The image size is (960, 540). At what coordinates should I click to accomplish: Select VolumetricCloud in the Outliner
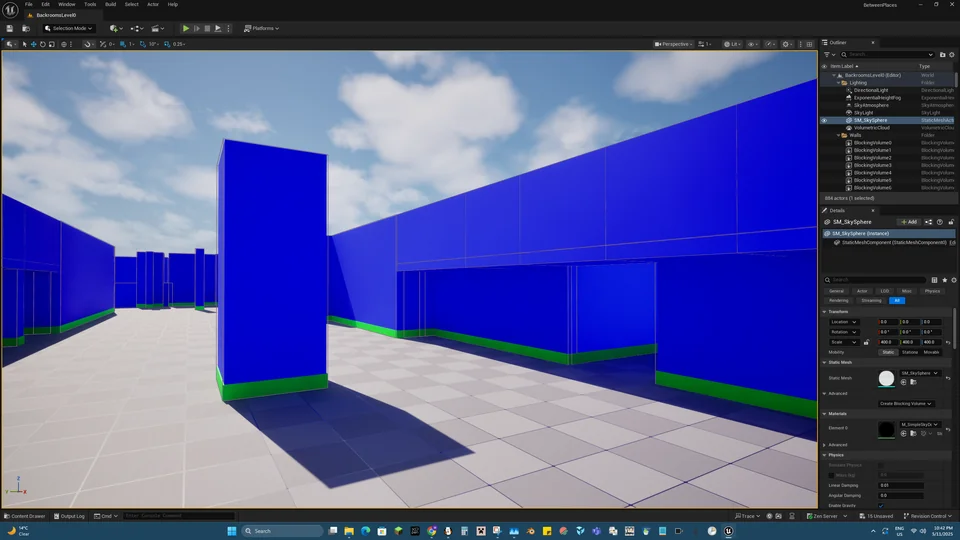[x=872, y=128]
